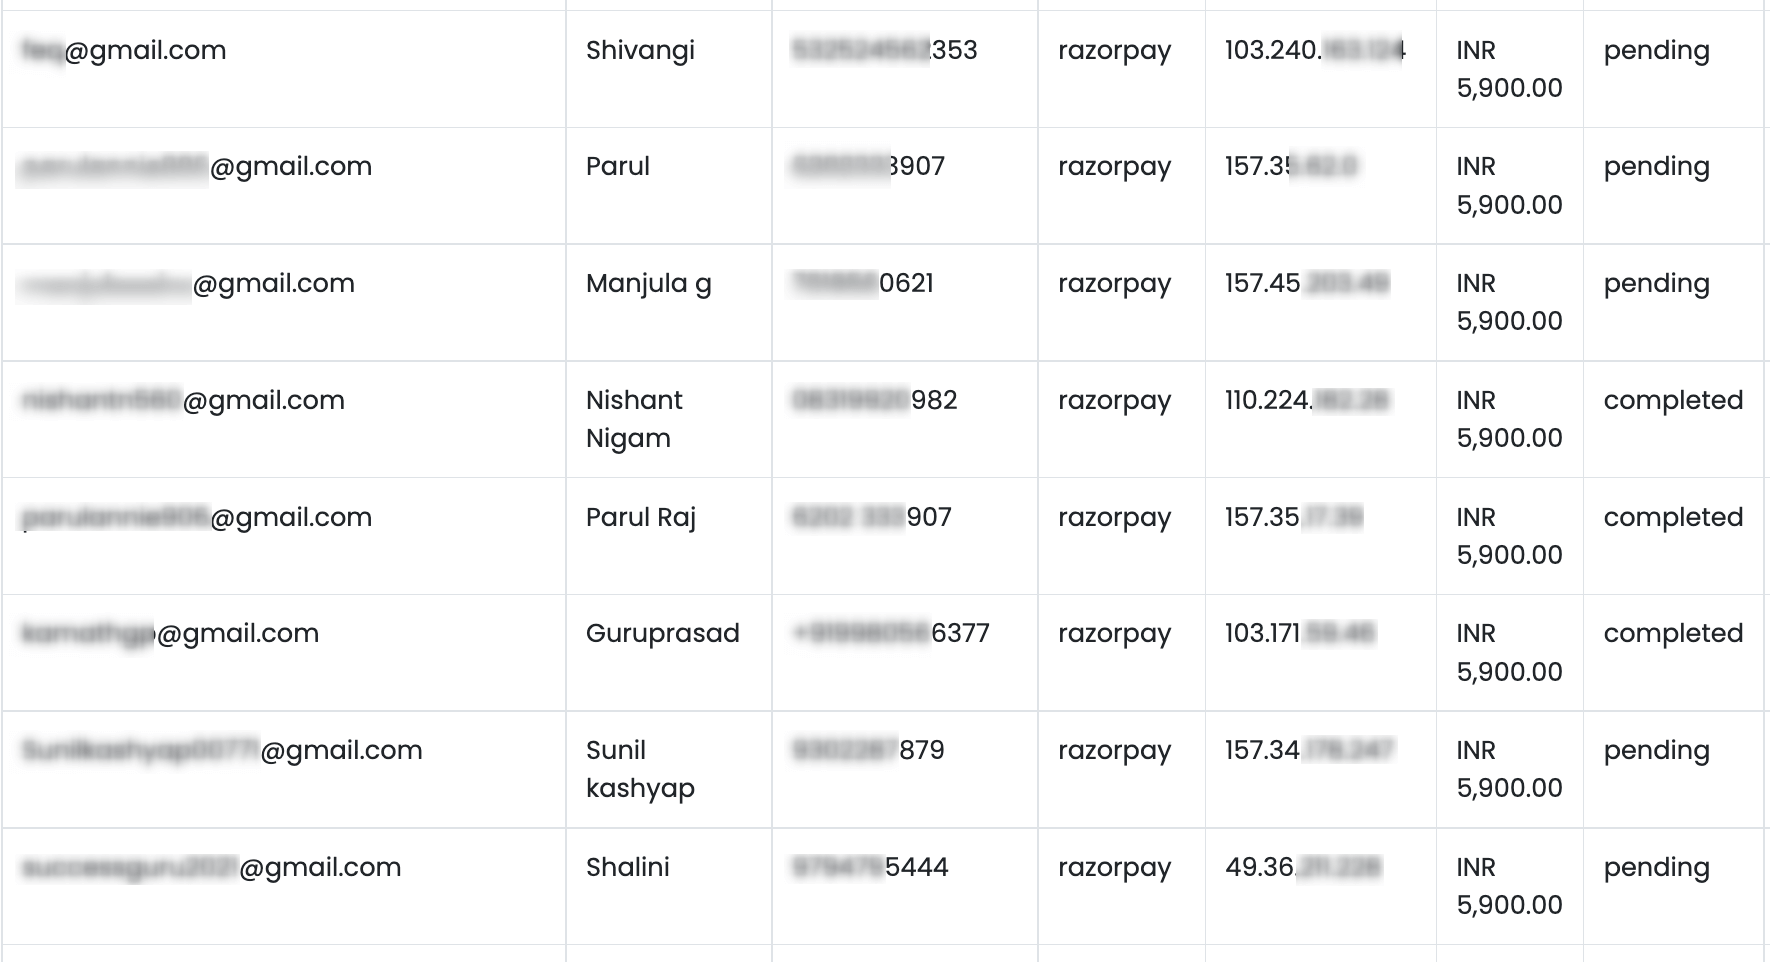
Task: Select the phone number ending in 0621
Action: (862, 284)
